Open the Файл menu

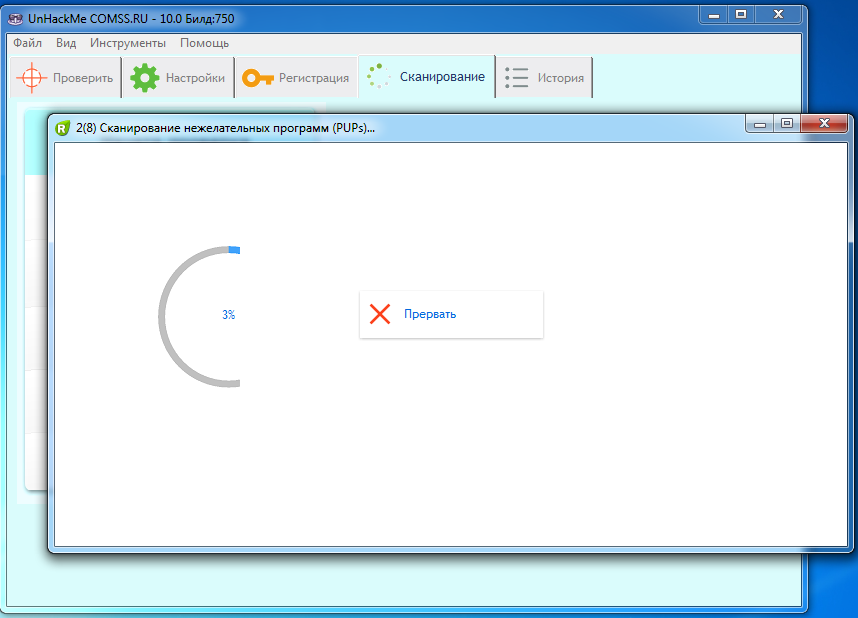point(27,43)
